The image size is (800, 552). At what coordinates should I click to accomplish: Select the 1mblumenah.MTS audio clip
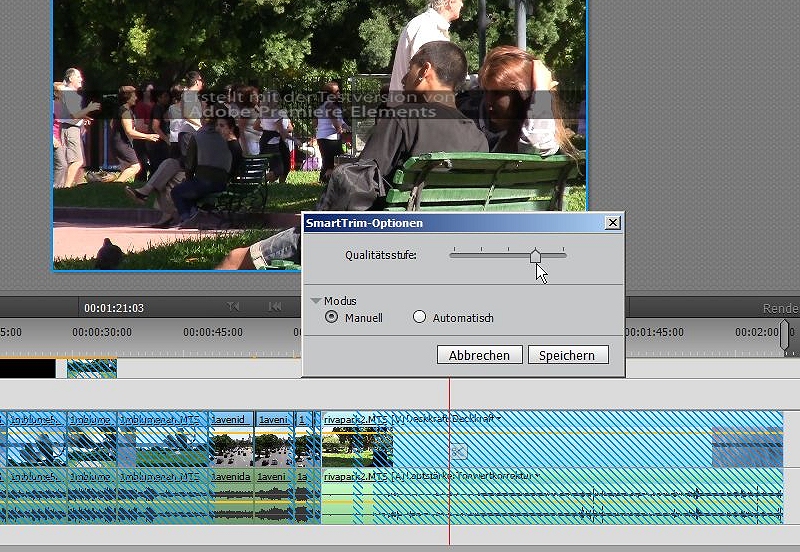coord(163,496)
